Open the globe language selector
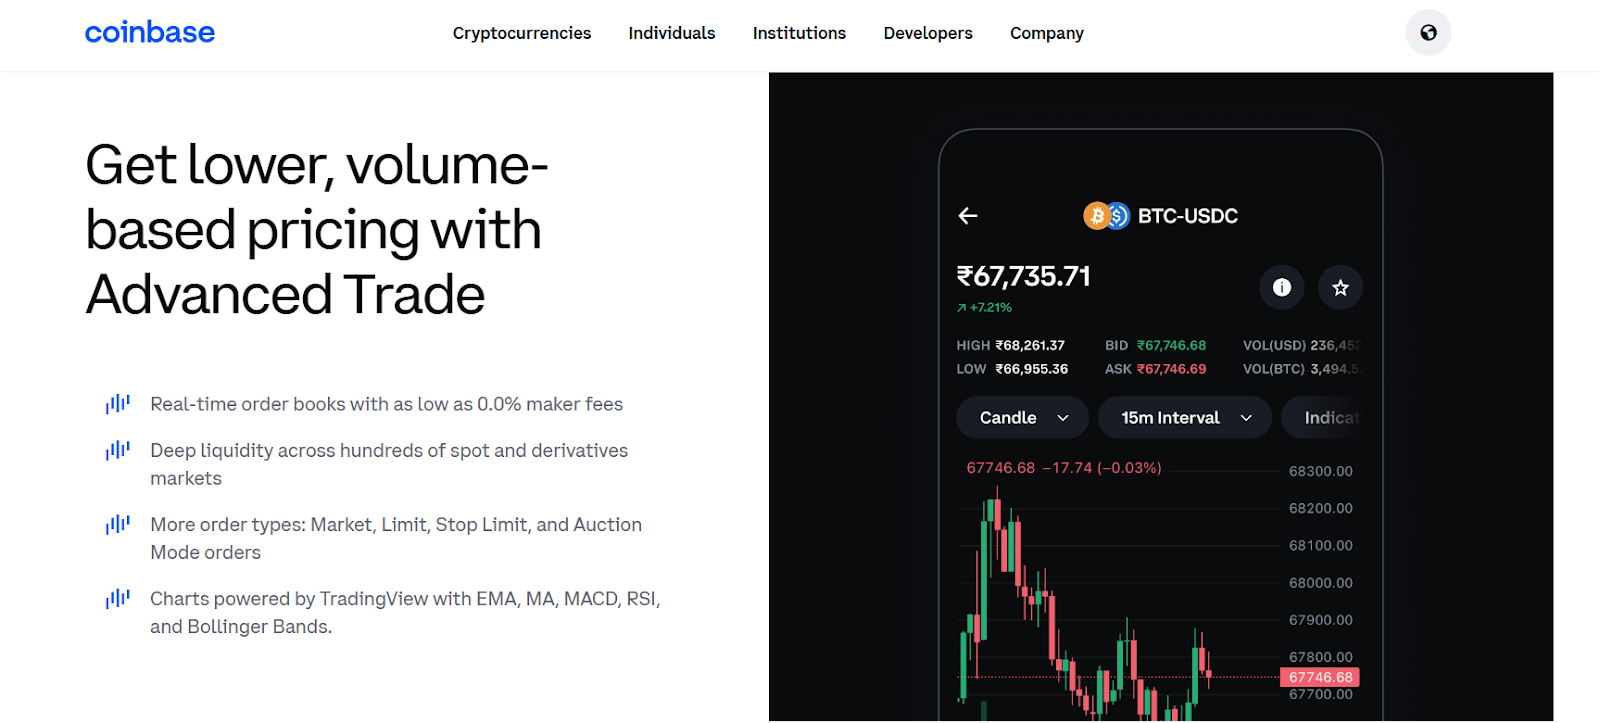The width and height of the screenshot is (1600, 723). pos(1428,33)
